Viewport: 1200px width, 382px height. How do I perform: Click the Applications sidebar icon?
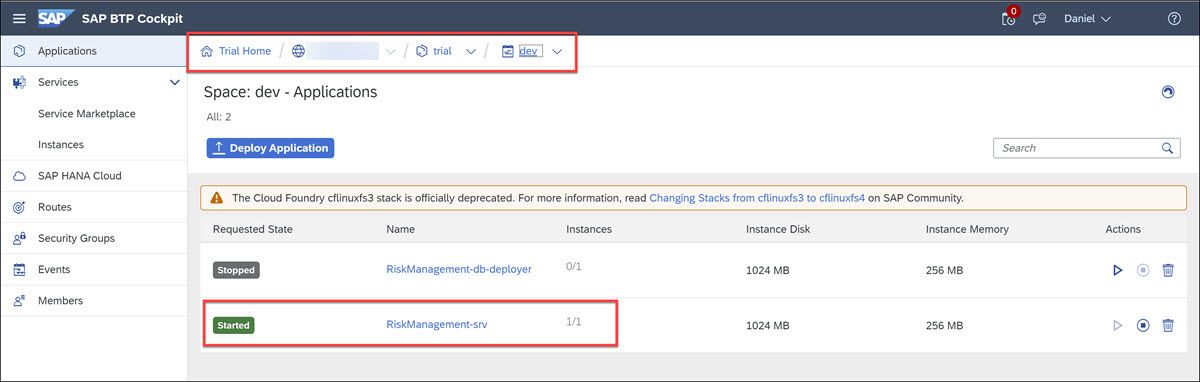point(19,51)
